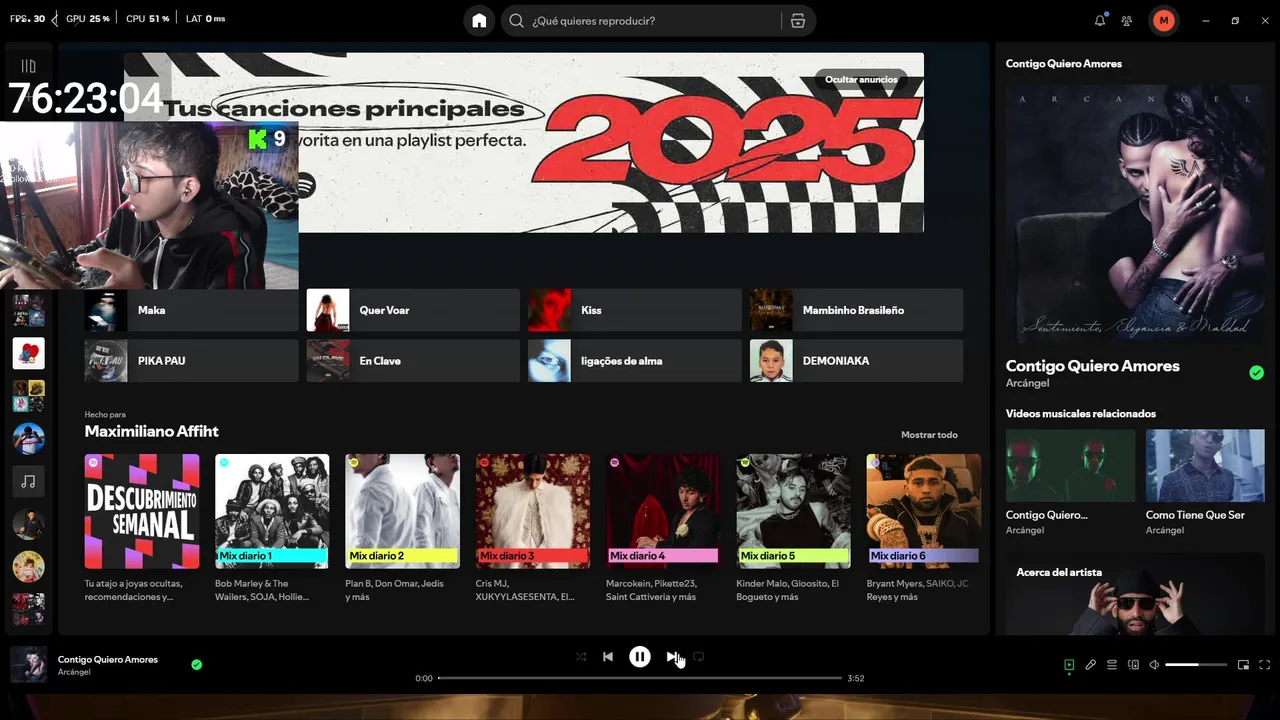Open the En Clave shortcut tile
This screenshot has height=720, width=1280.
click(413, 360)
